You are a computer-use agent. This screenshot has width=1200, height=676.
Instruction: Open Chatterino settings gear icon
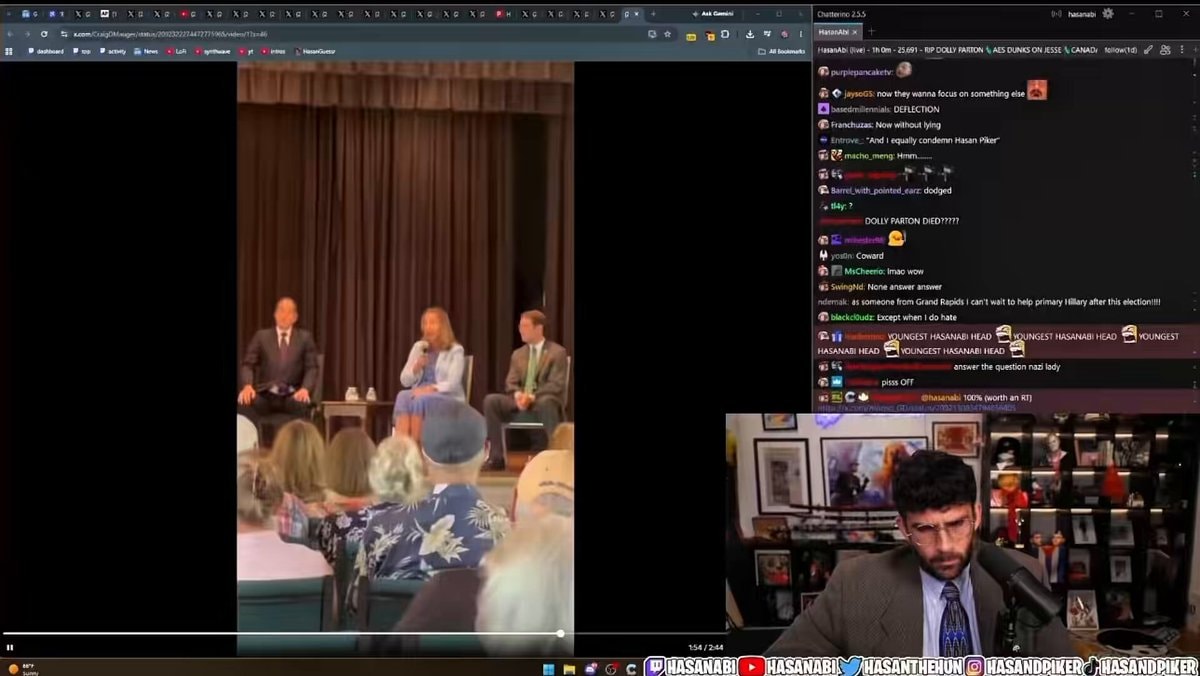[1107, 14]
